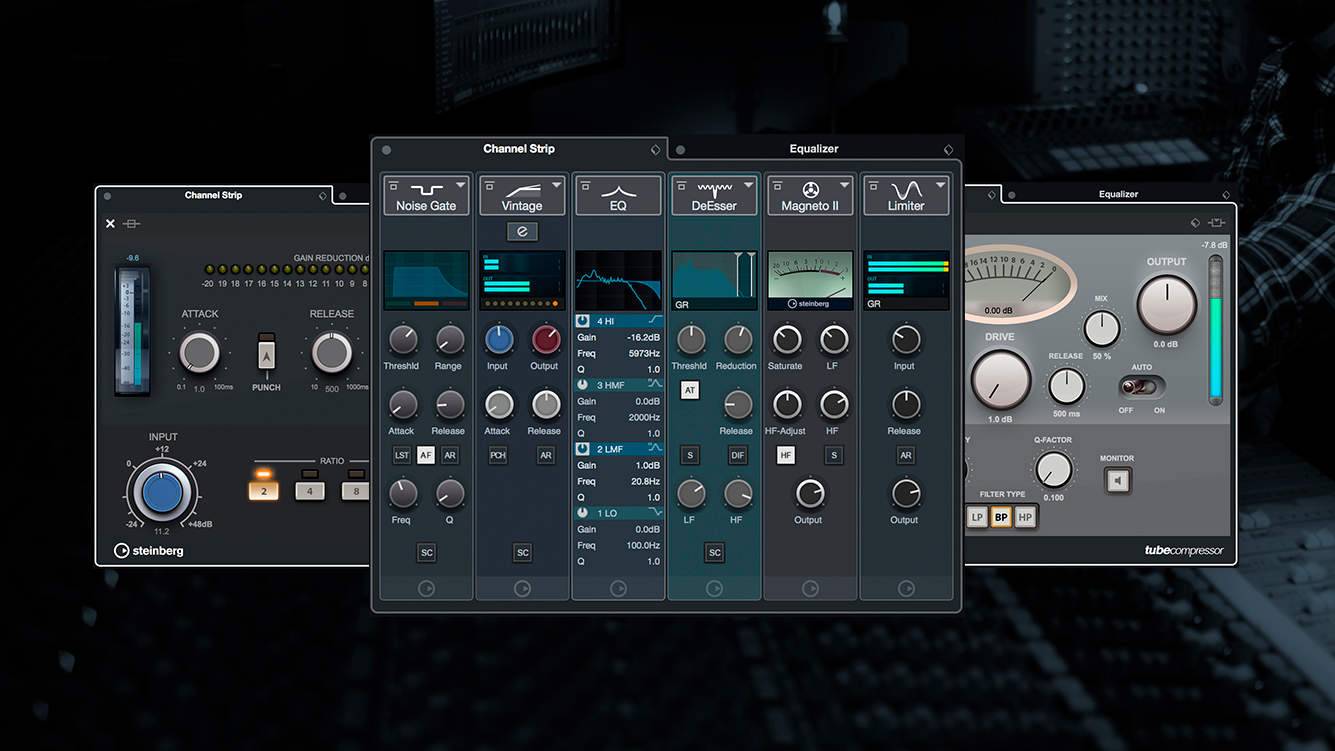Select the left window's Channel Strip tab
The width and height of the screenshot is (1335, 751).
point(213,195)
